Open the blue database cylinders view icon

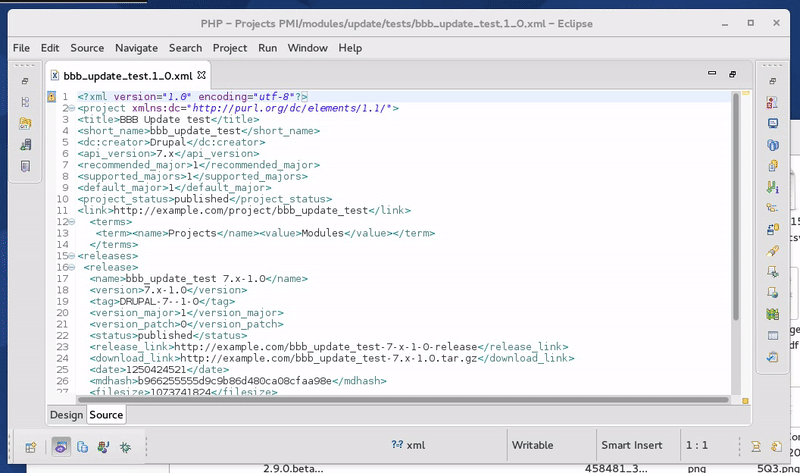point(772,145)
